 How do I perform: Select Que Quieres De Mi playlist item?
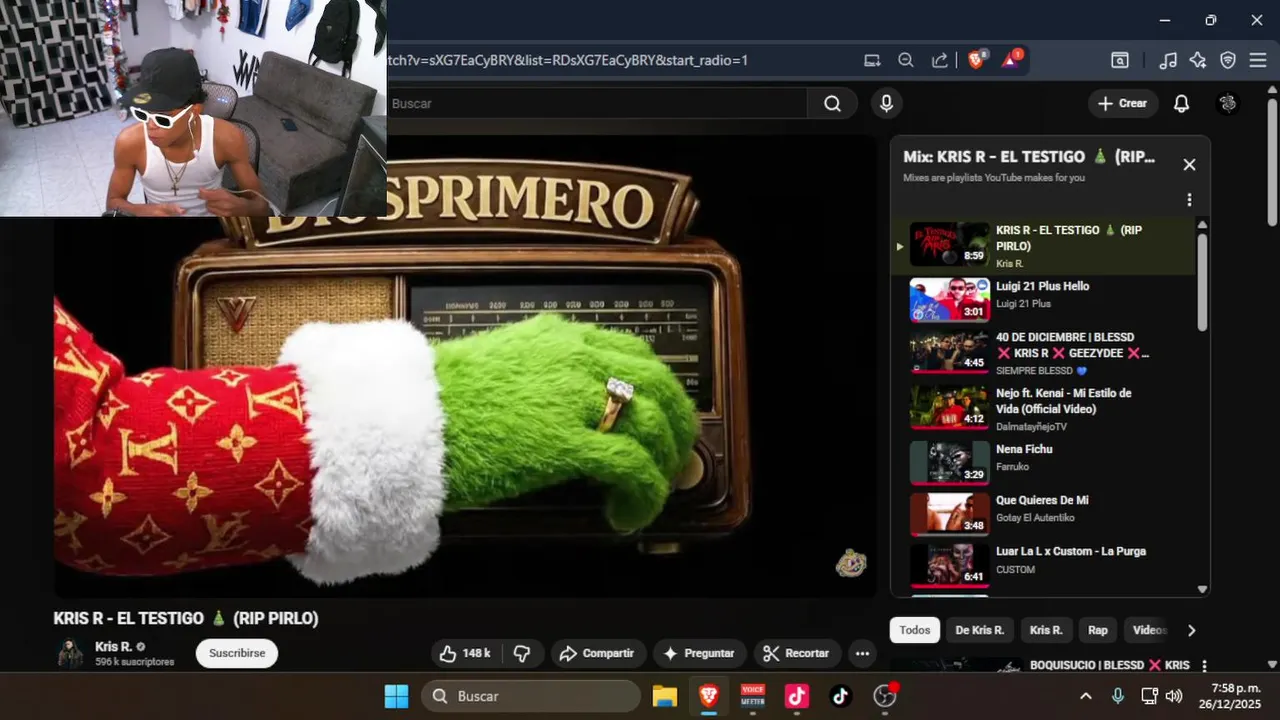coord(1045,514)
